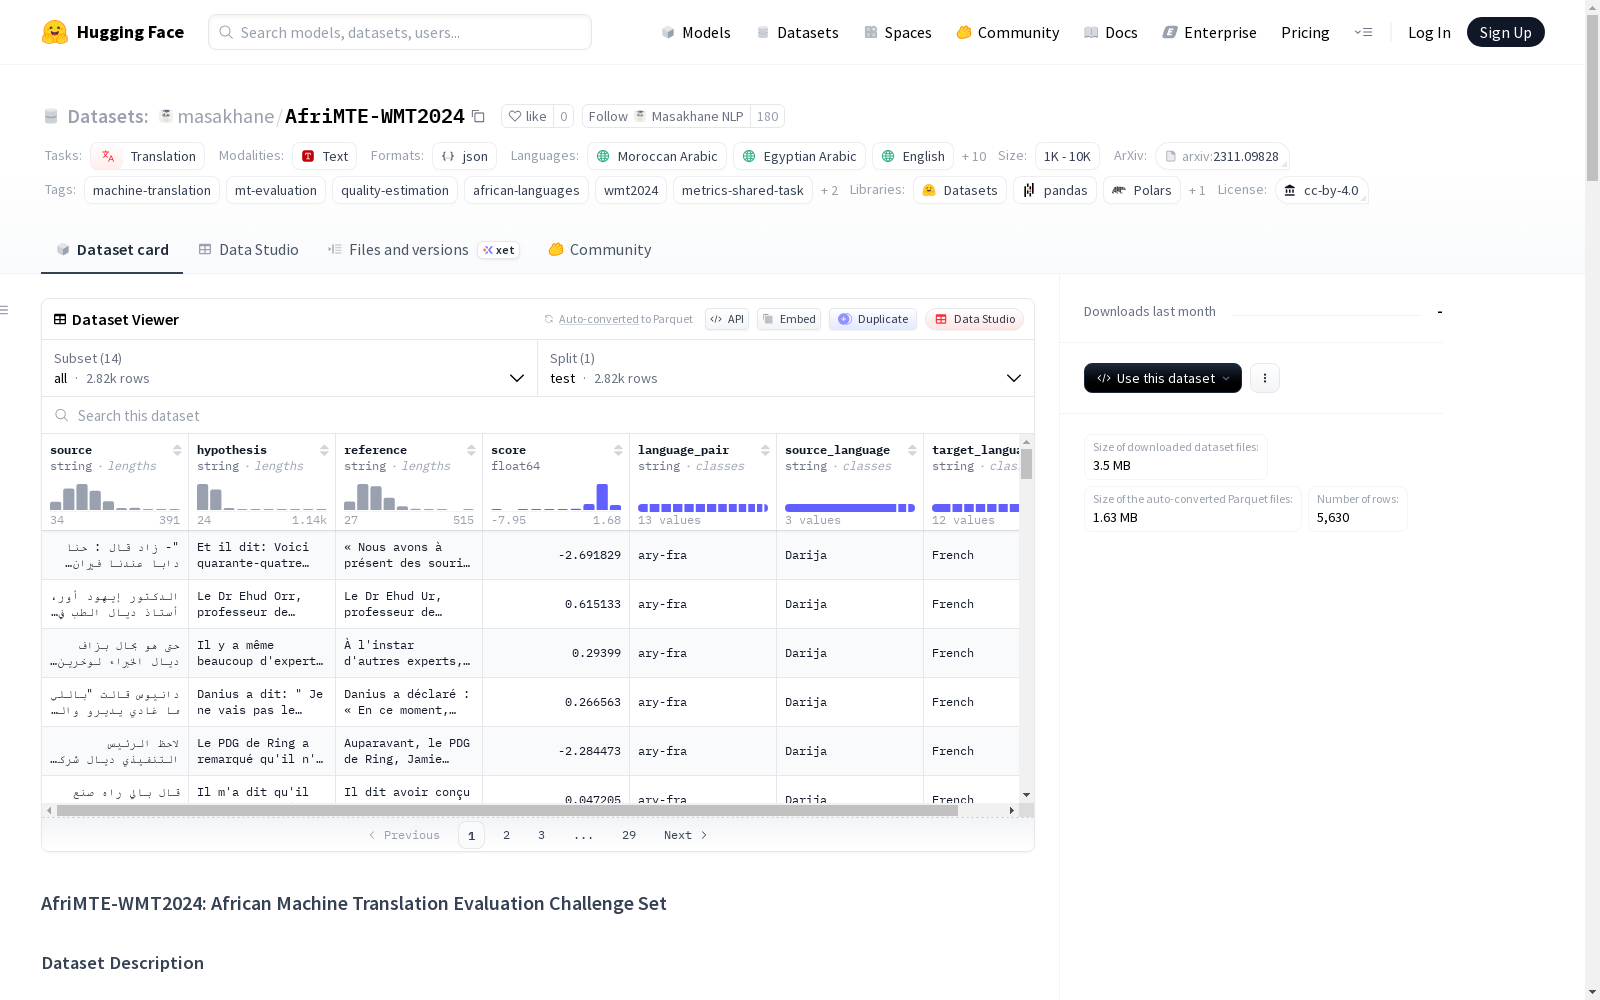Click the Log In link
This screenshot has width=1600, height=1000.
(x=1429, y=32)
